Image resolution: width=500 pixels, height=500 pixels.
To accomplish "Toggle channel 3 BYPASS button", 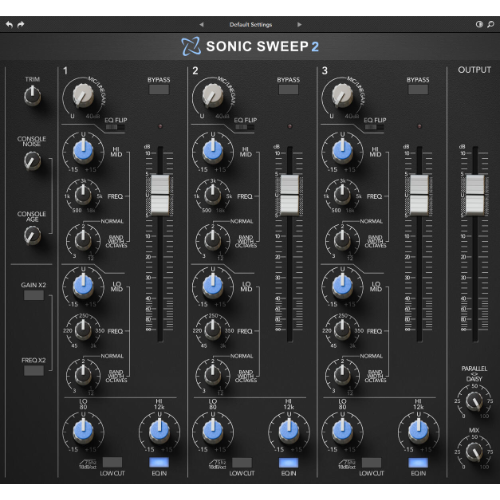I will 418,89.
